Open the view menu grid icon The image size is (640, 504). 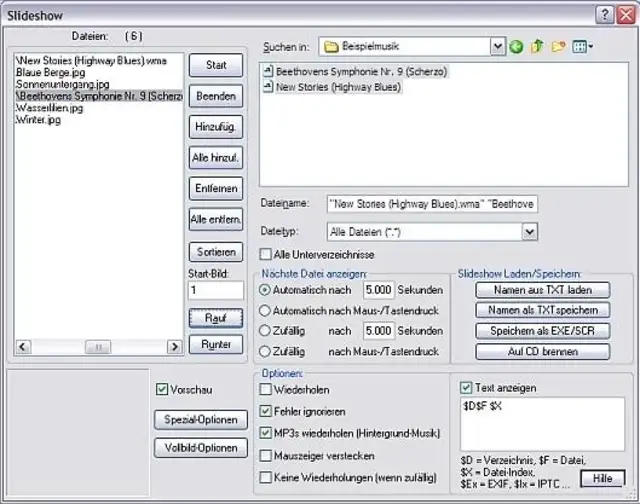pos(582,47)
